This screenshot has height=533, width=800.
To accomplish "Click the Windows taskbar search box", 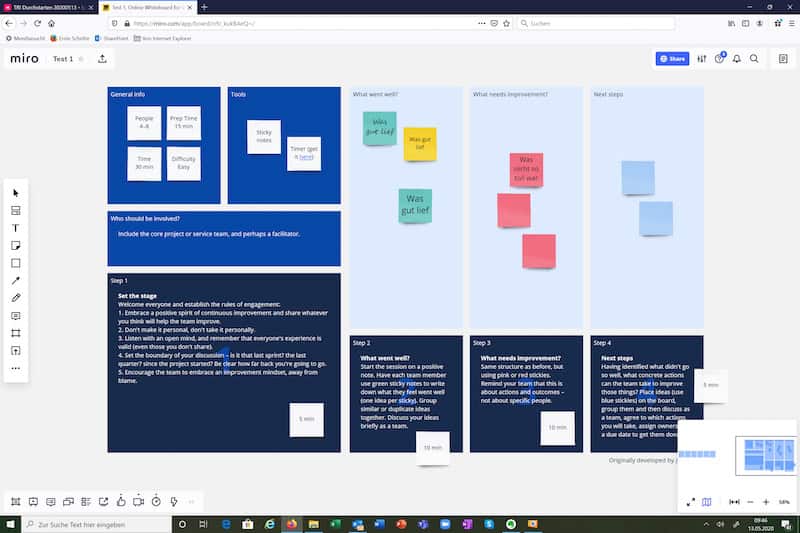I will pos(97,524).
